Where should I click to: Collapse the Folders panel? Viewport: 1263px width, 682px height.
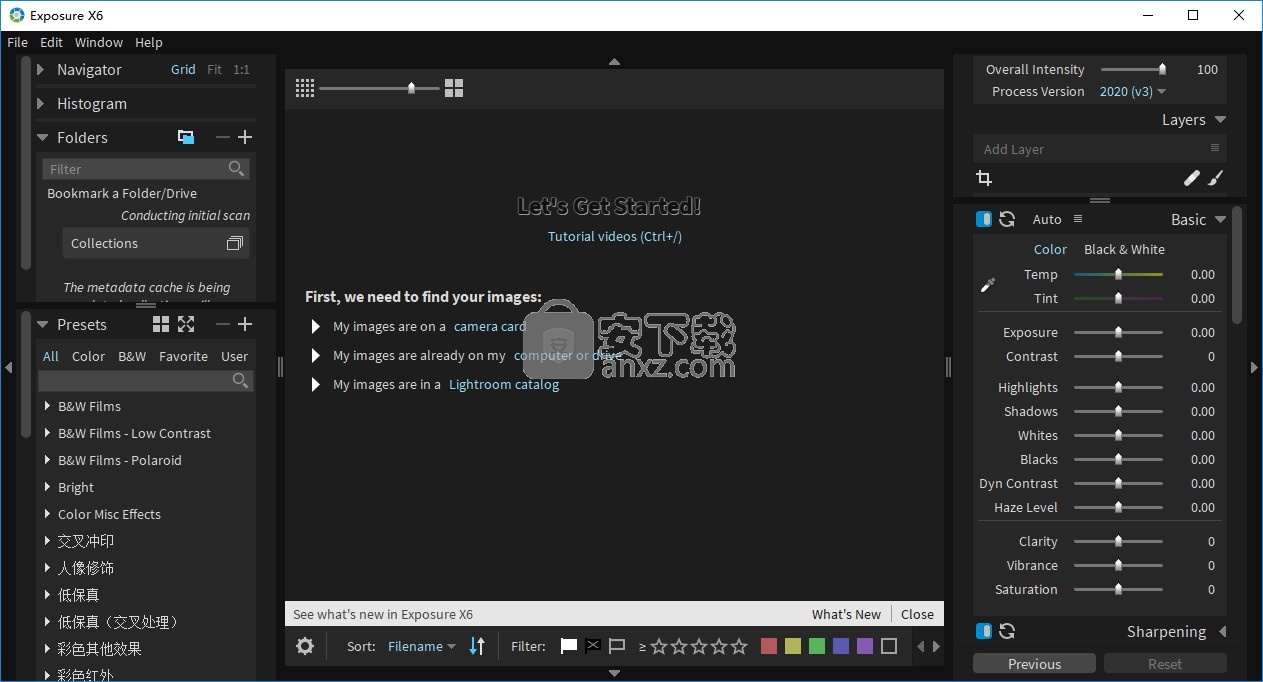42,137
